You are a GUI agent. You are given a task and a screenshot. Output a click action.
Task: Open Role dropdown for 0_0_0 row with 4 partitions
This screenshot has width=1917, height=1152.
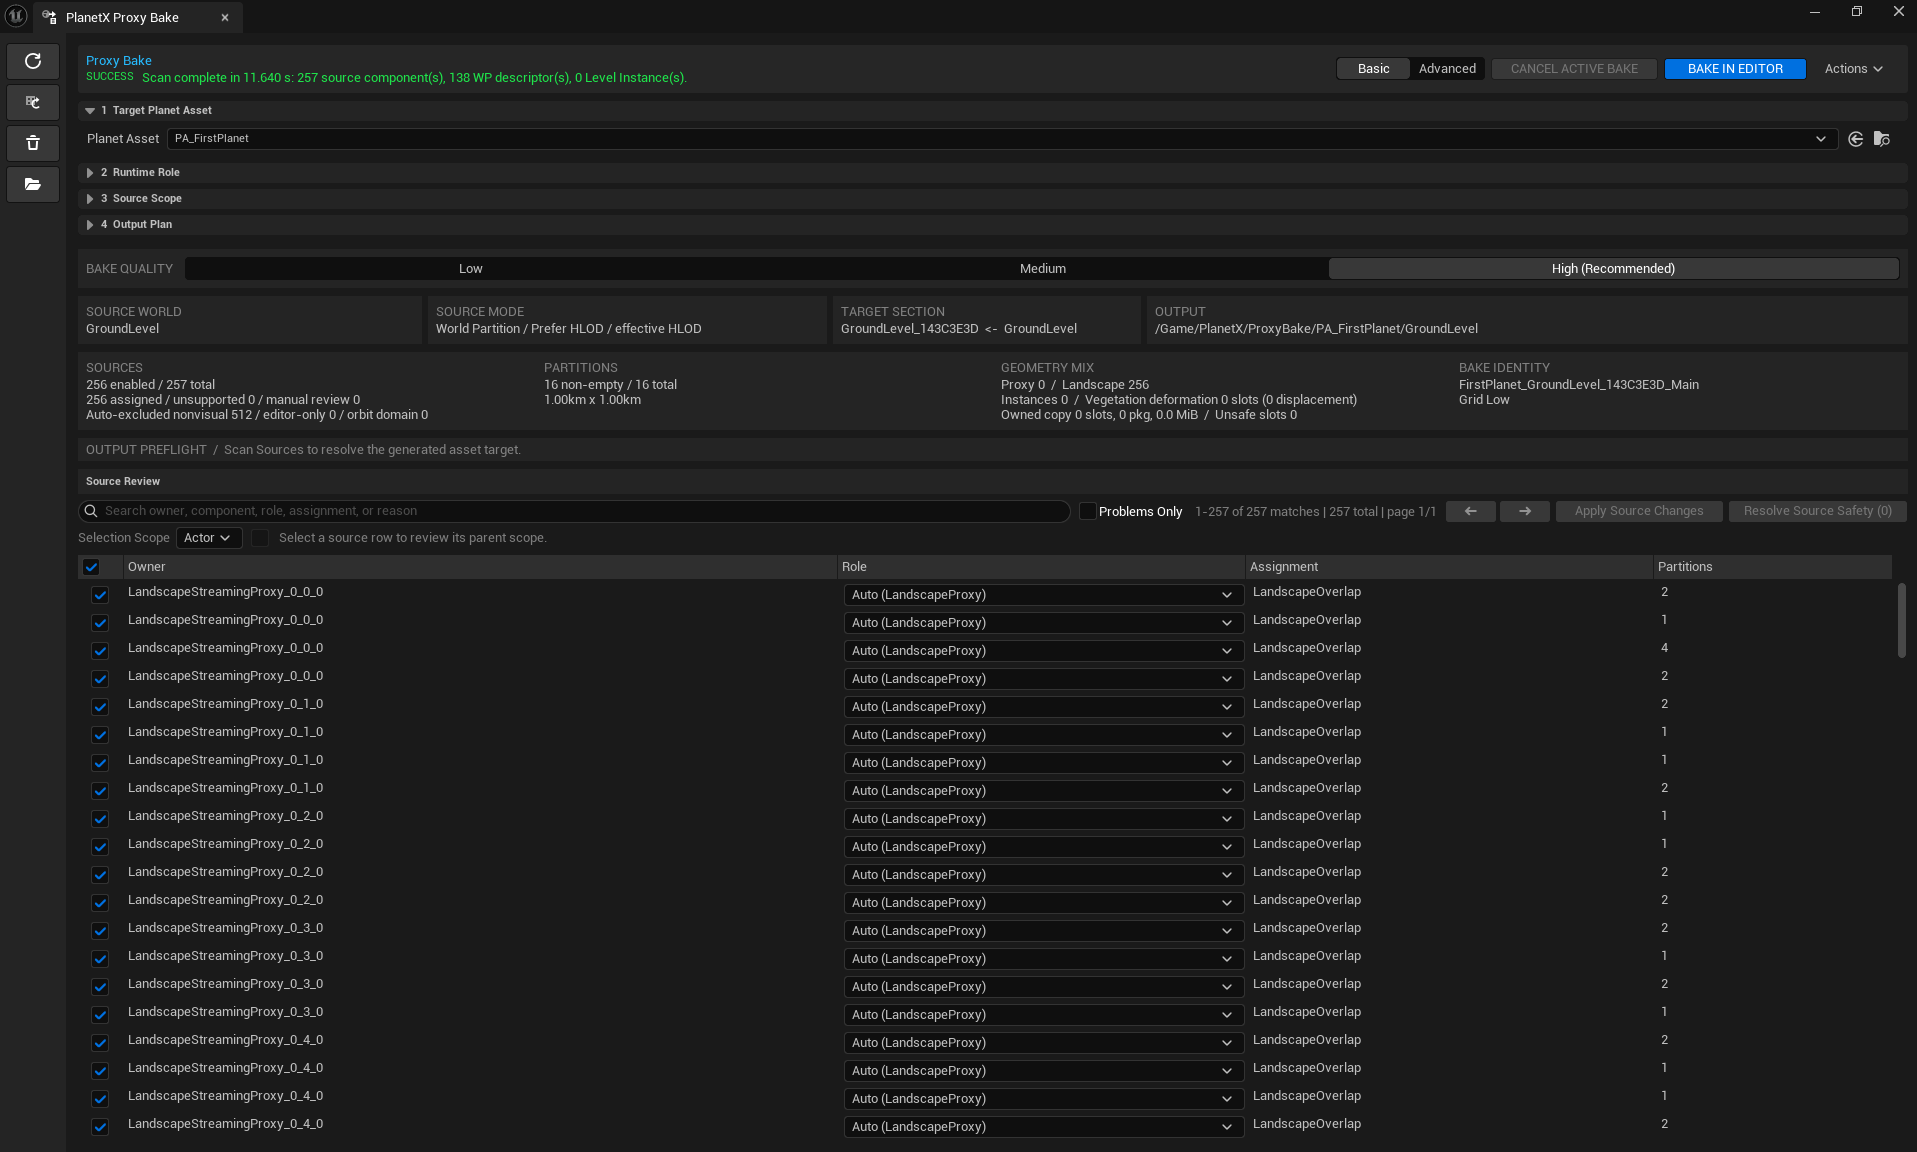tap(1043, 651)
